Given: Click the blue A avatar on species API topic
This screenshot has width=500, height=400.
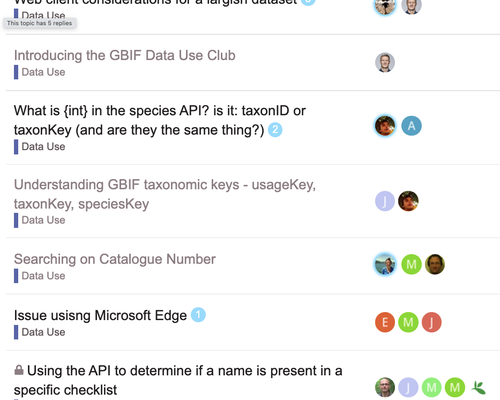Looking at the screenshot, I should pyautogui.click(x=411, y=126).
